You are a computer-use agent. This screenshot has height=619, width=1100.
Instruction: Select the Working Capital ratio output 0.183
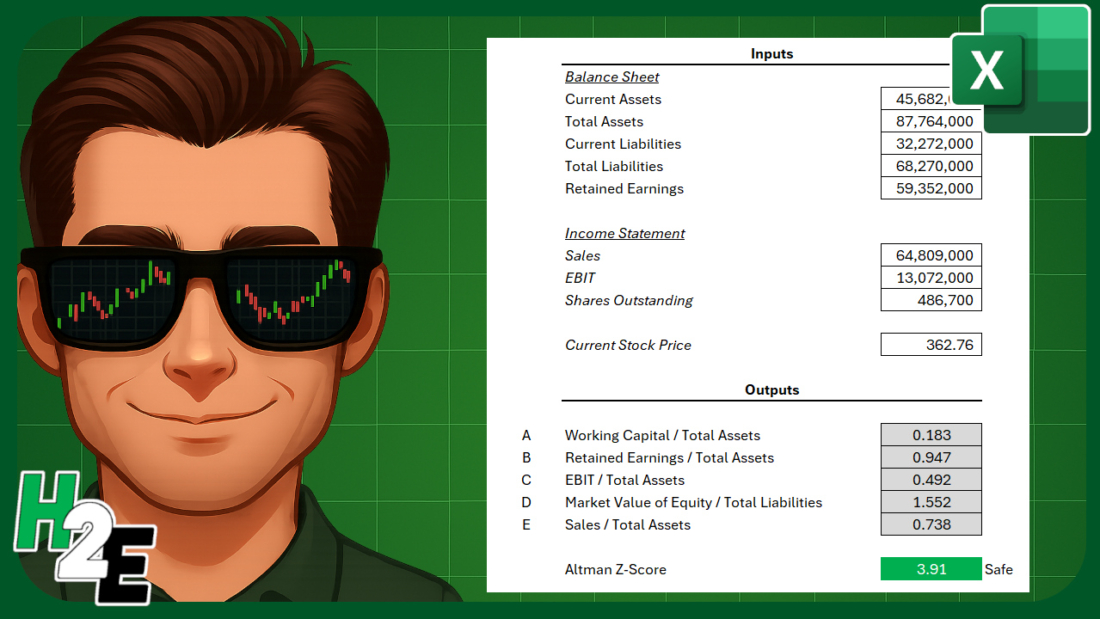(931, 435)
